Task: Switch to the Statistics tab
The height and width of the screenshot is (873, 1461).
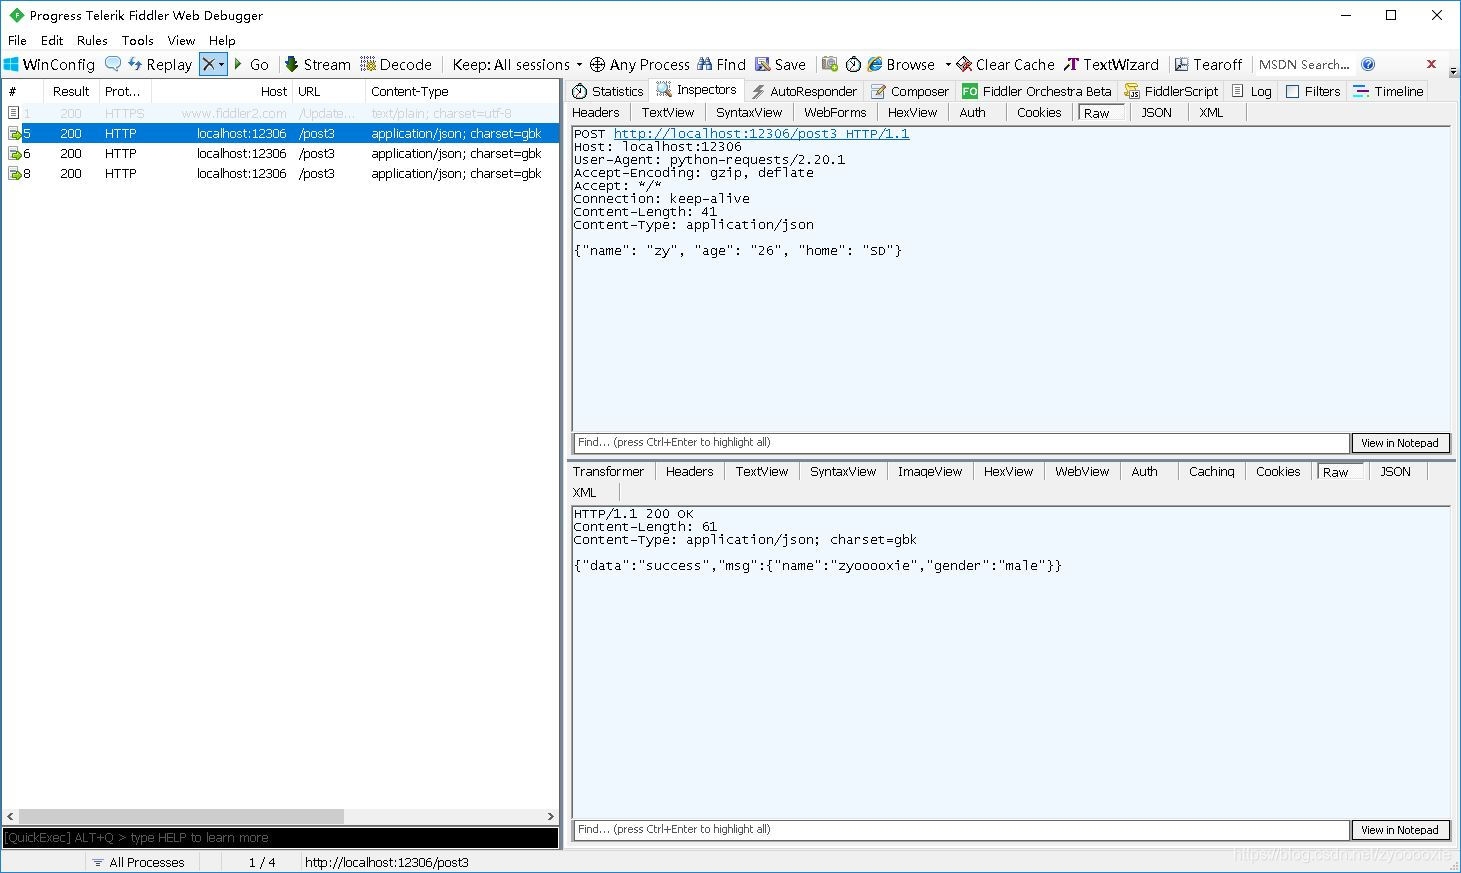Action: (607, 91)
